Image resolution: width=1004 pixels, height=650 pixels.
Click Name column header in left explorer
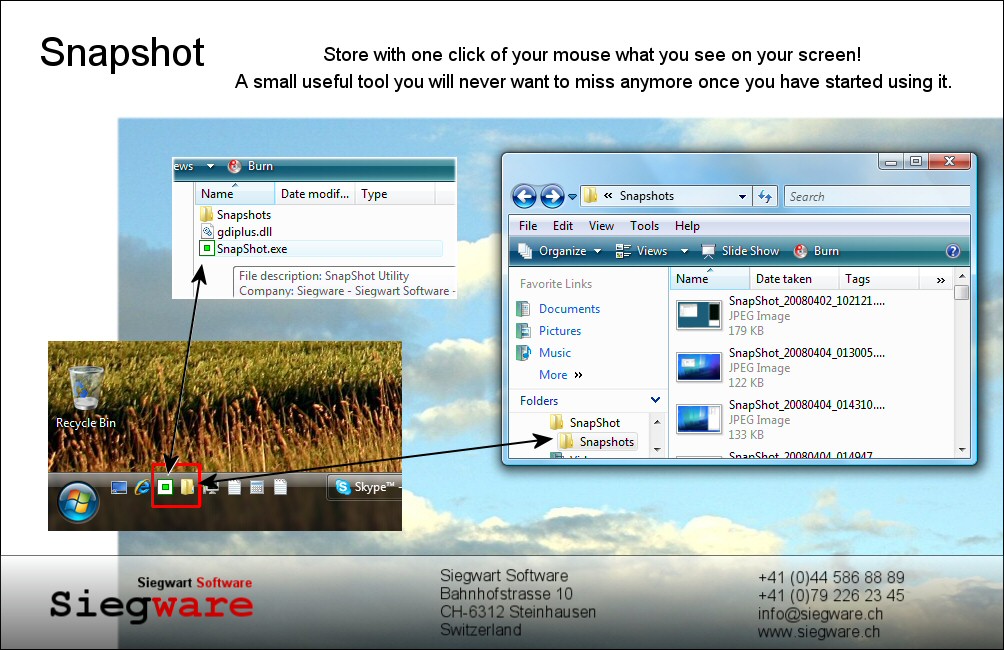point(235,193)
